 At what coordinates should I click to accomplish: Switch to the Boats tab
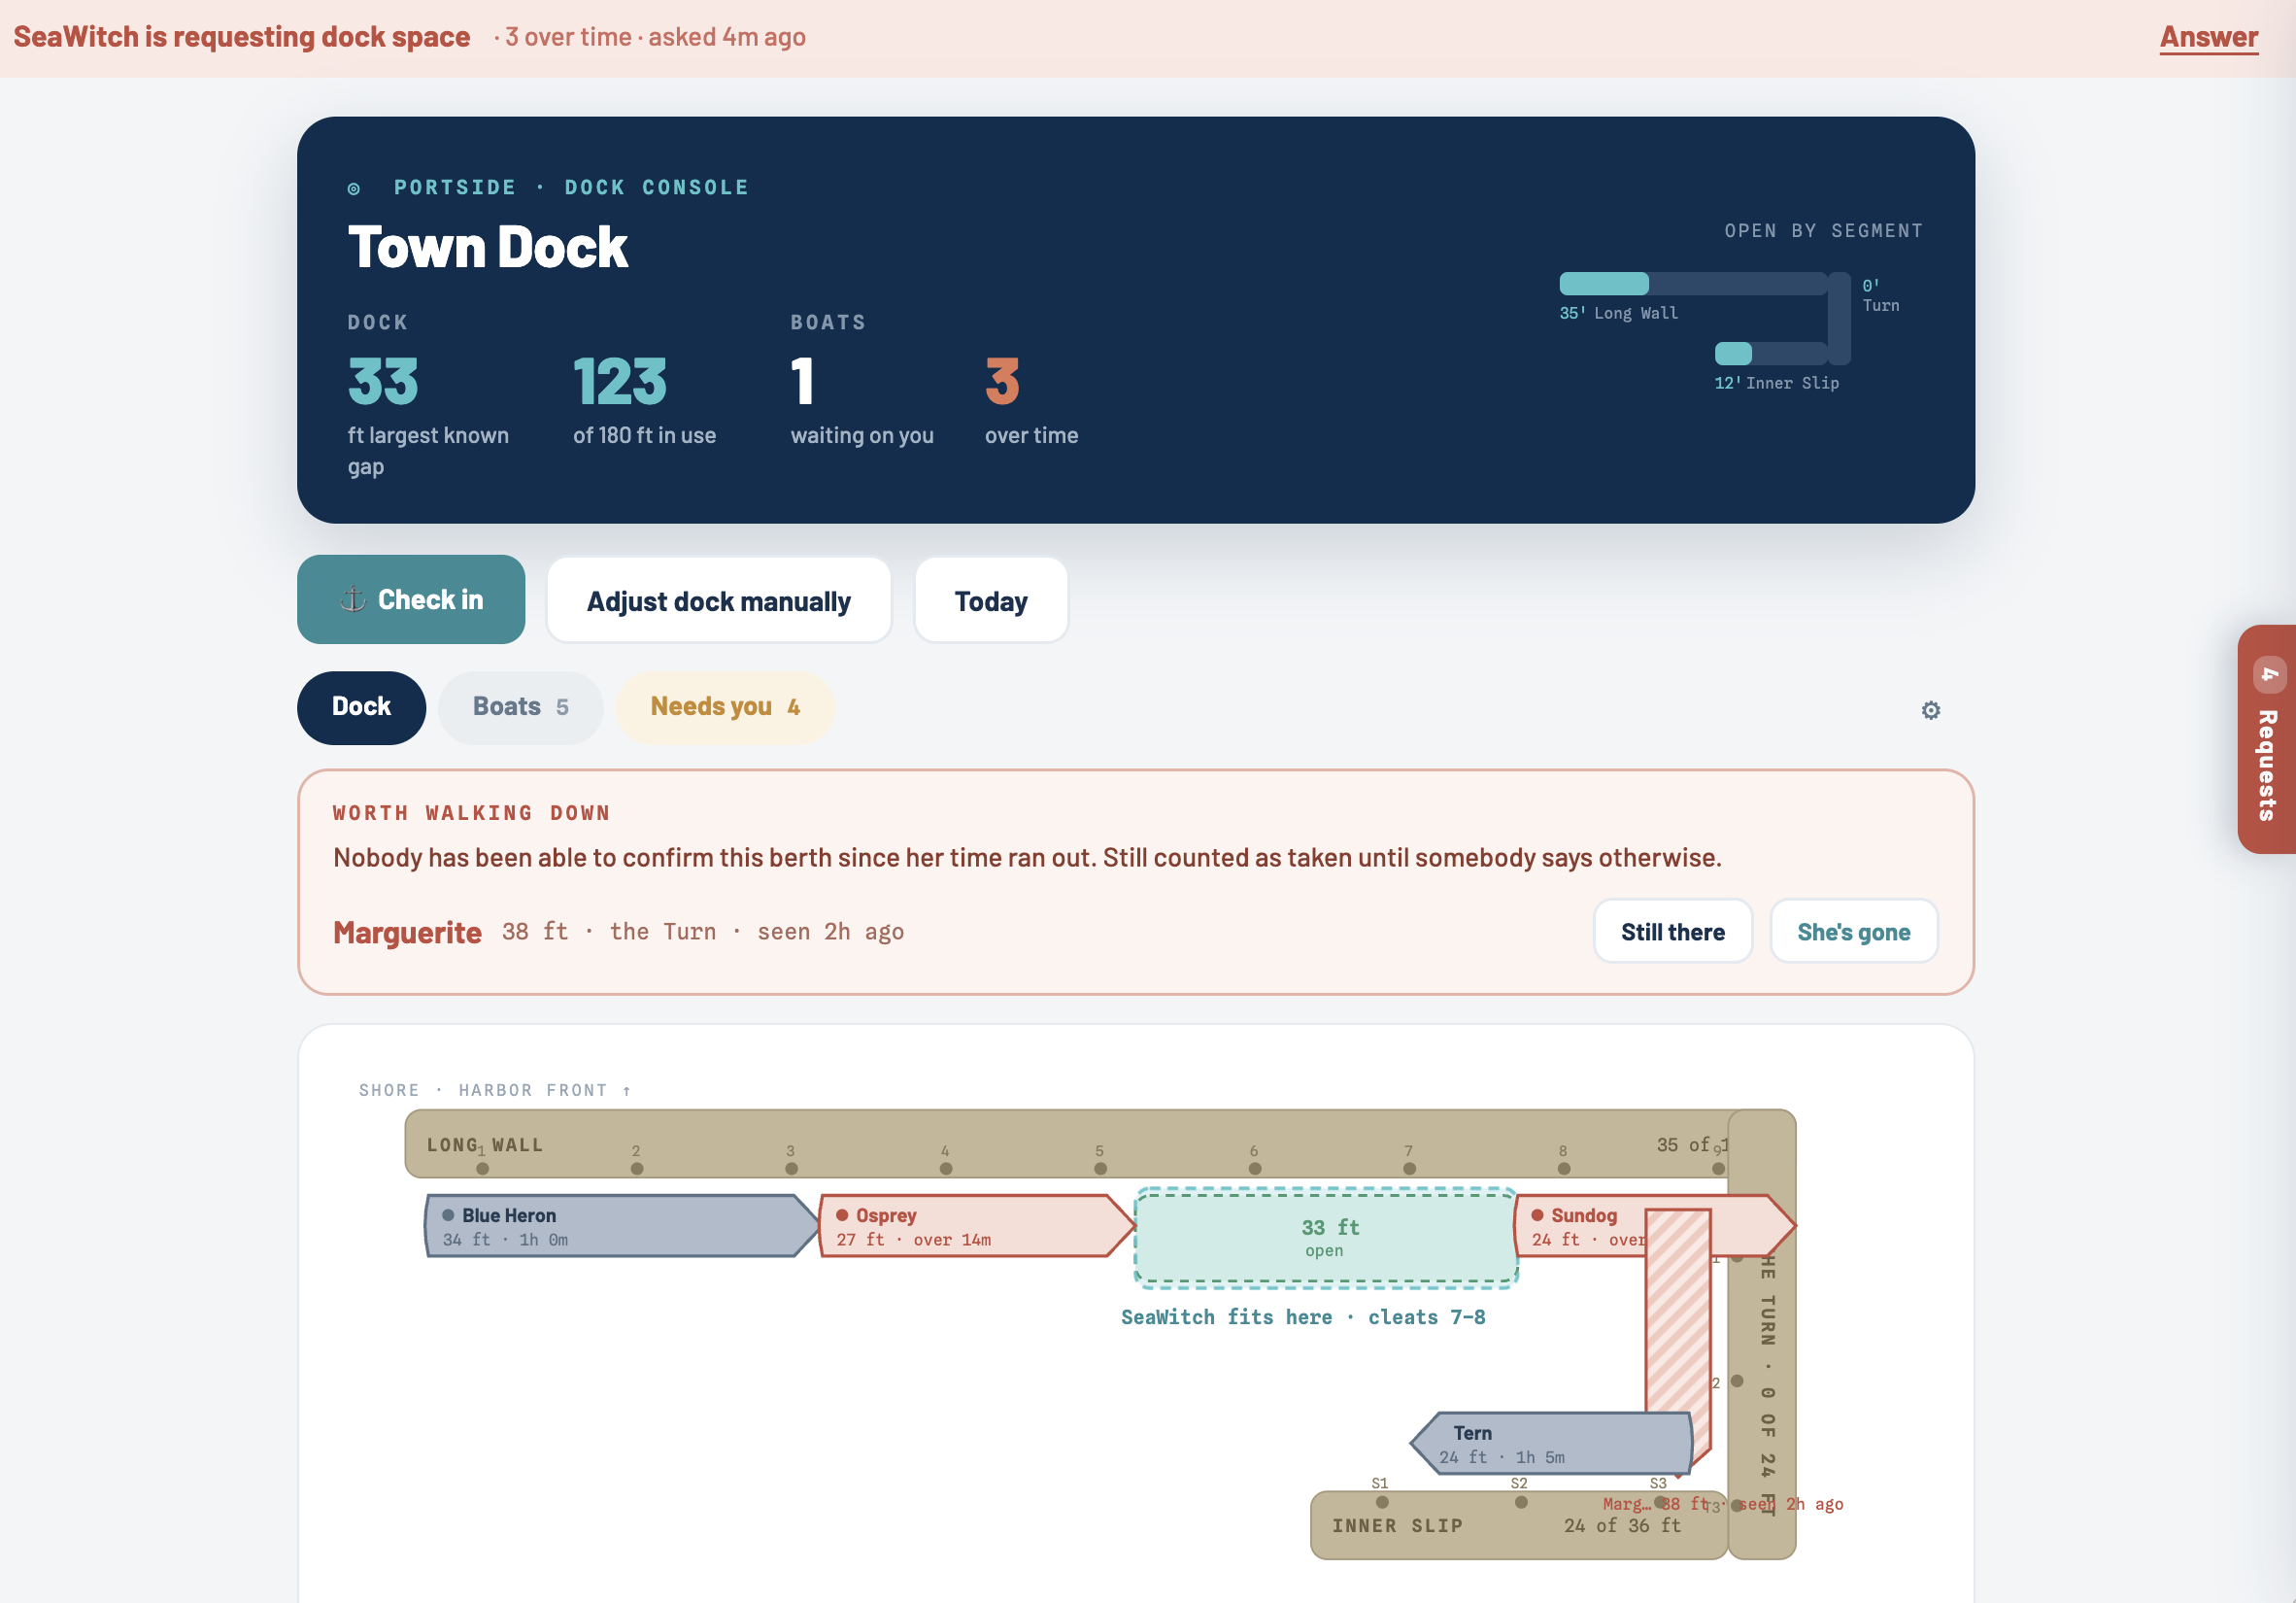tap(520, 707)
